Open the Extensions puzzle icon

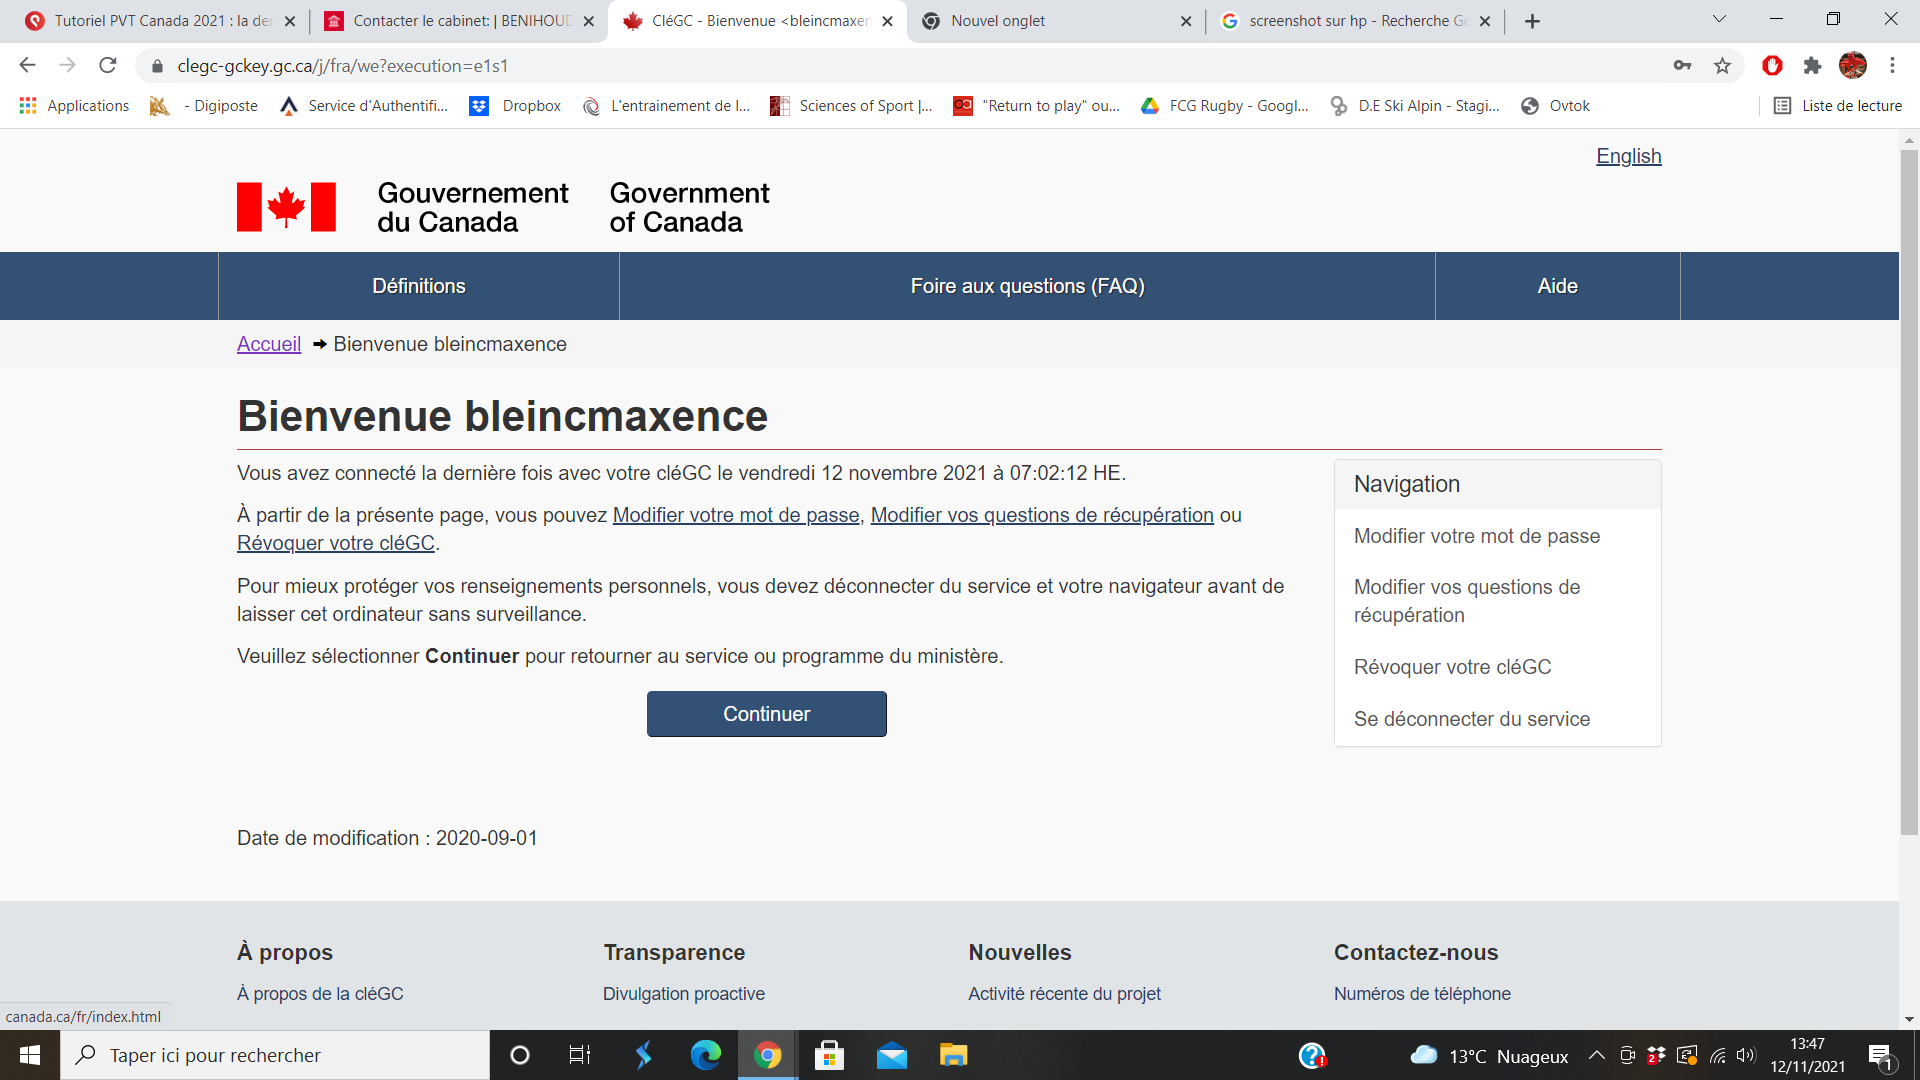pyautogui.click(x=1812, y=66)
